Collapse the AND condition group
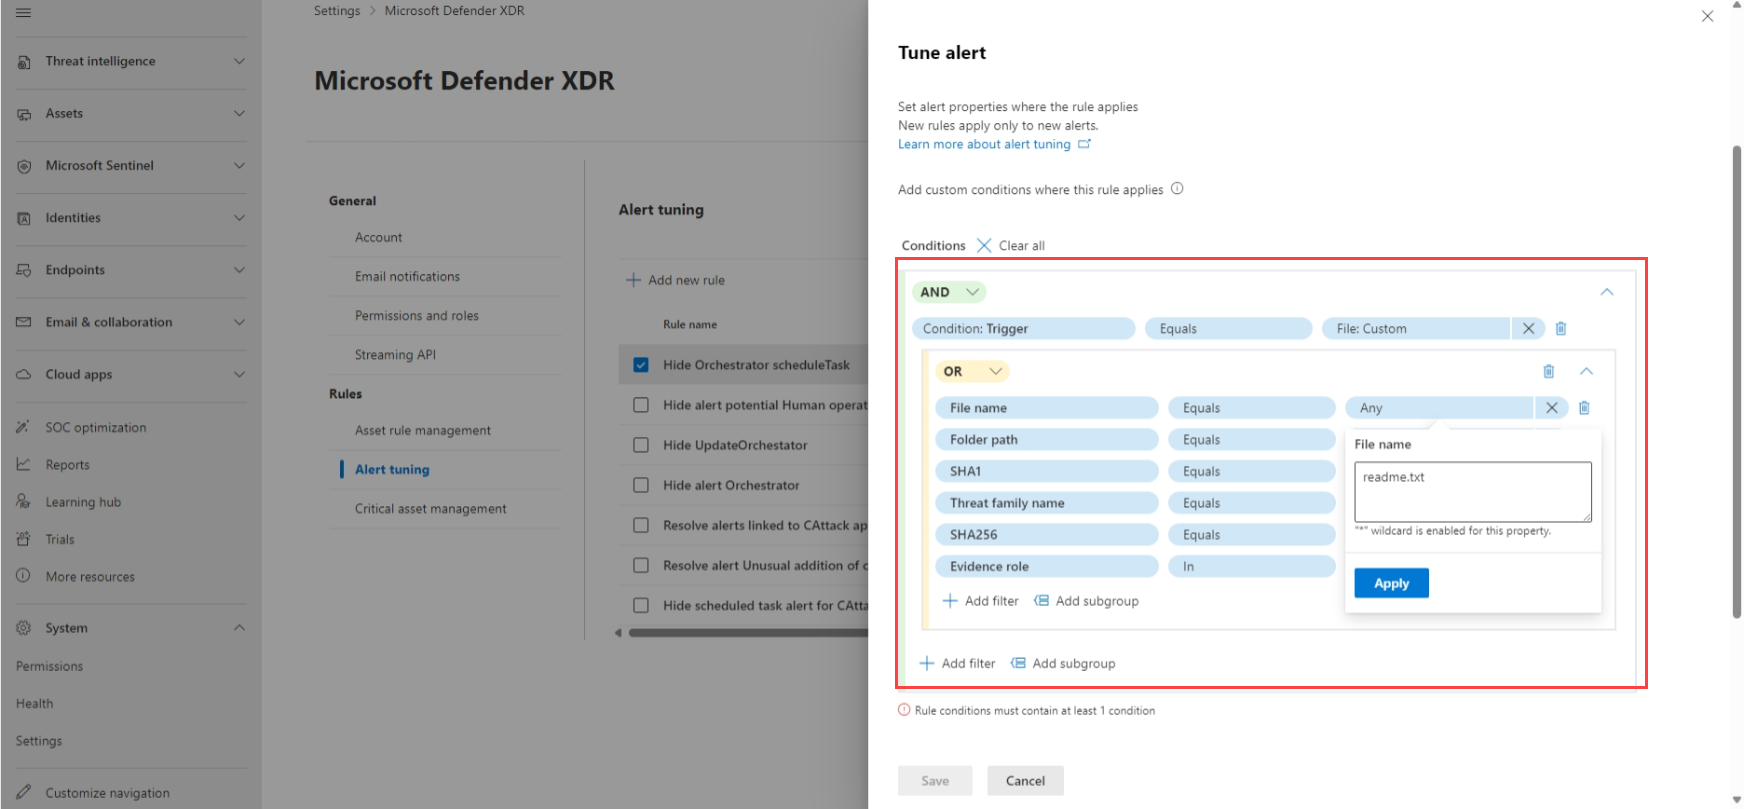1744x809 pixels. (1607, 292)
